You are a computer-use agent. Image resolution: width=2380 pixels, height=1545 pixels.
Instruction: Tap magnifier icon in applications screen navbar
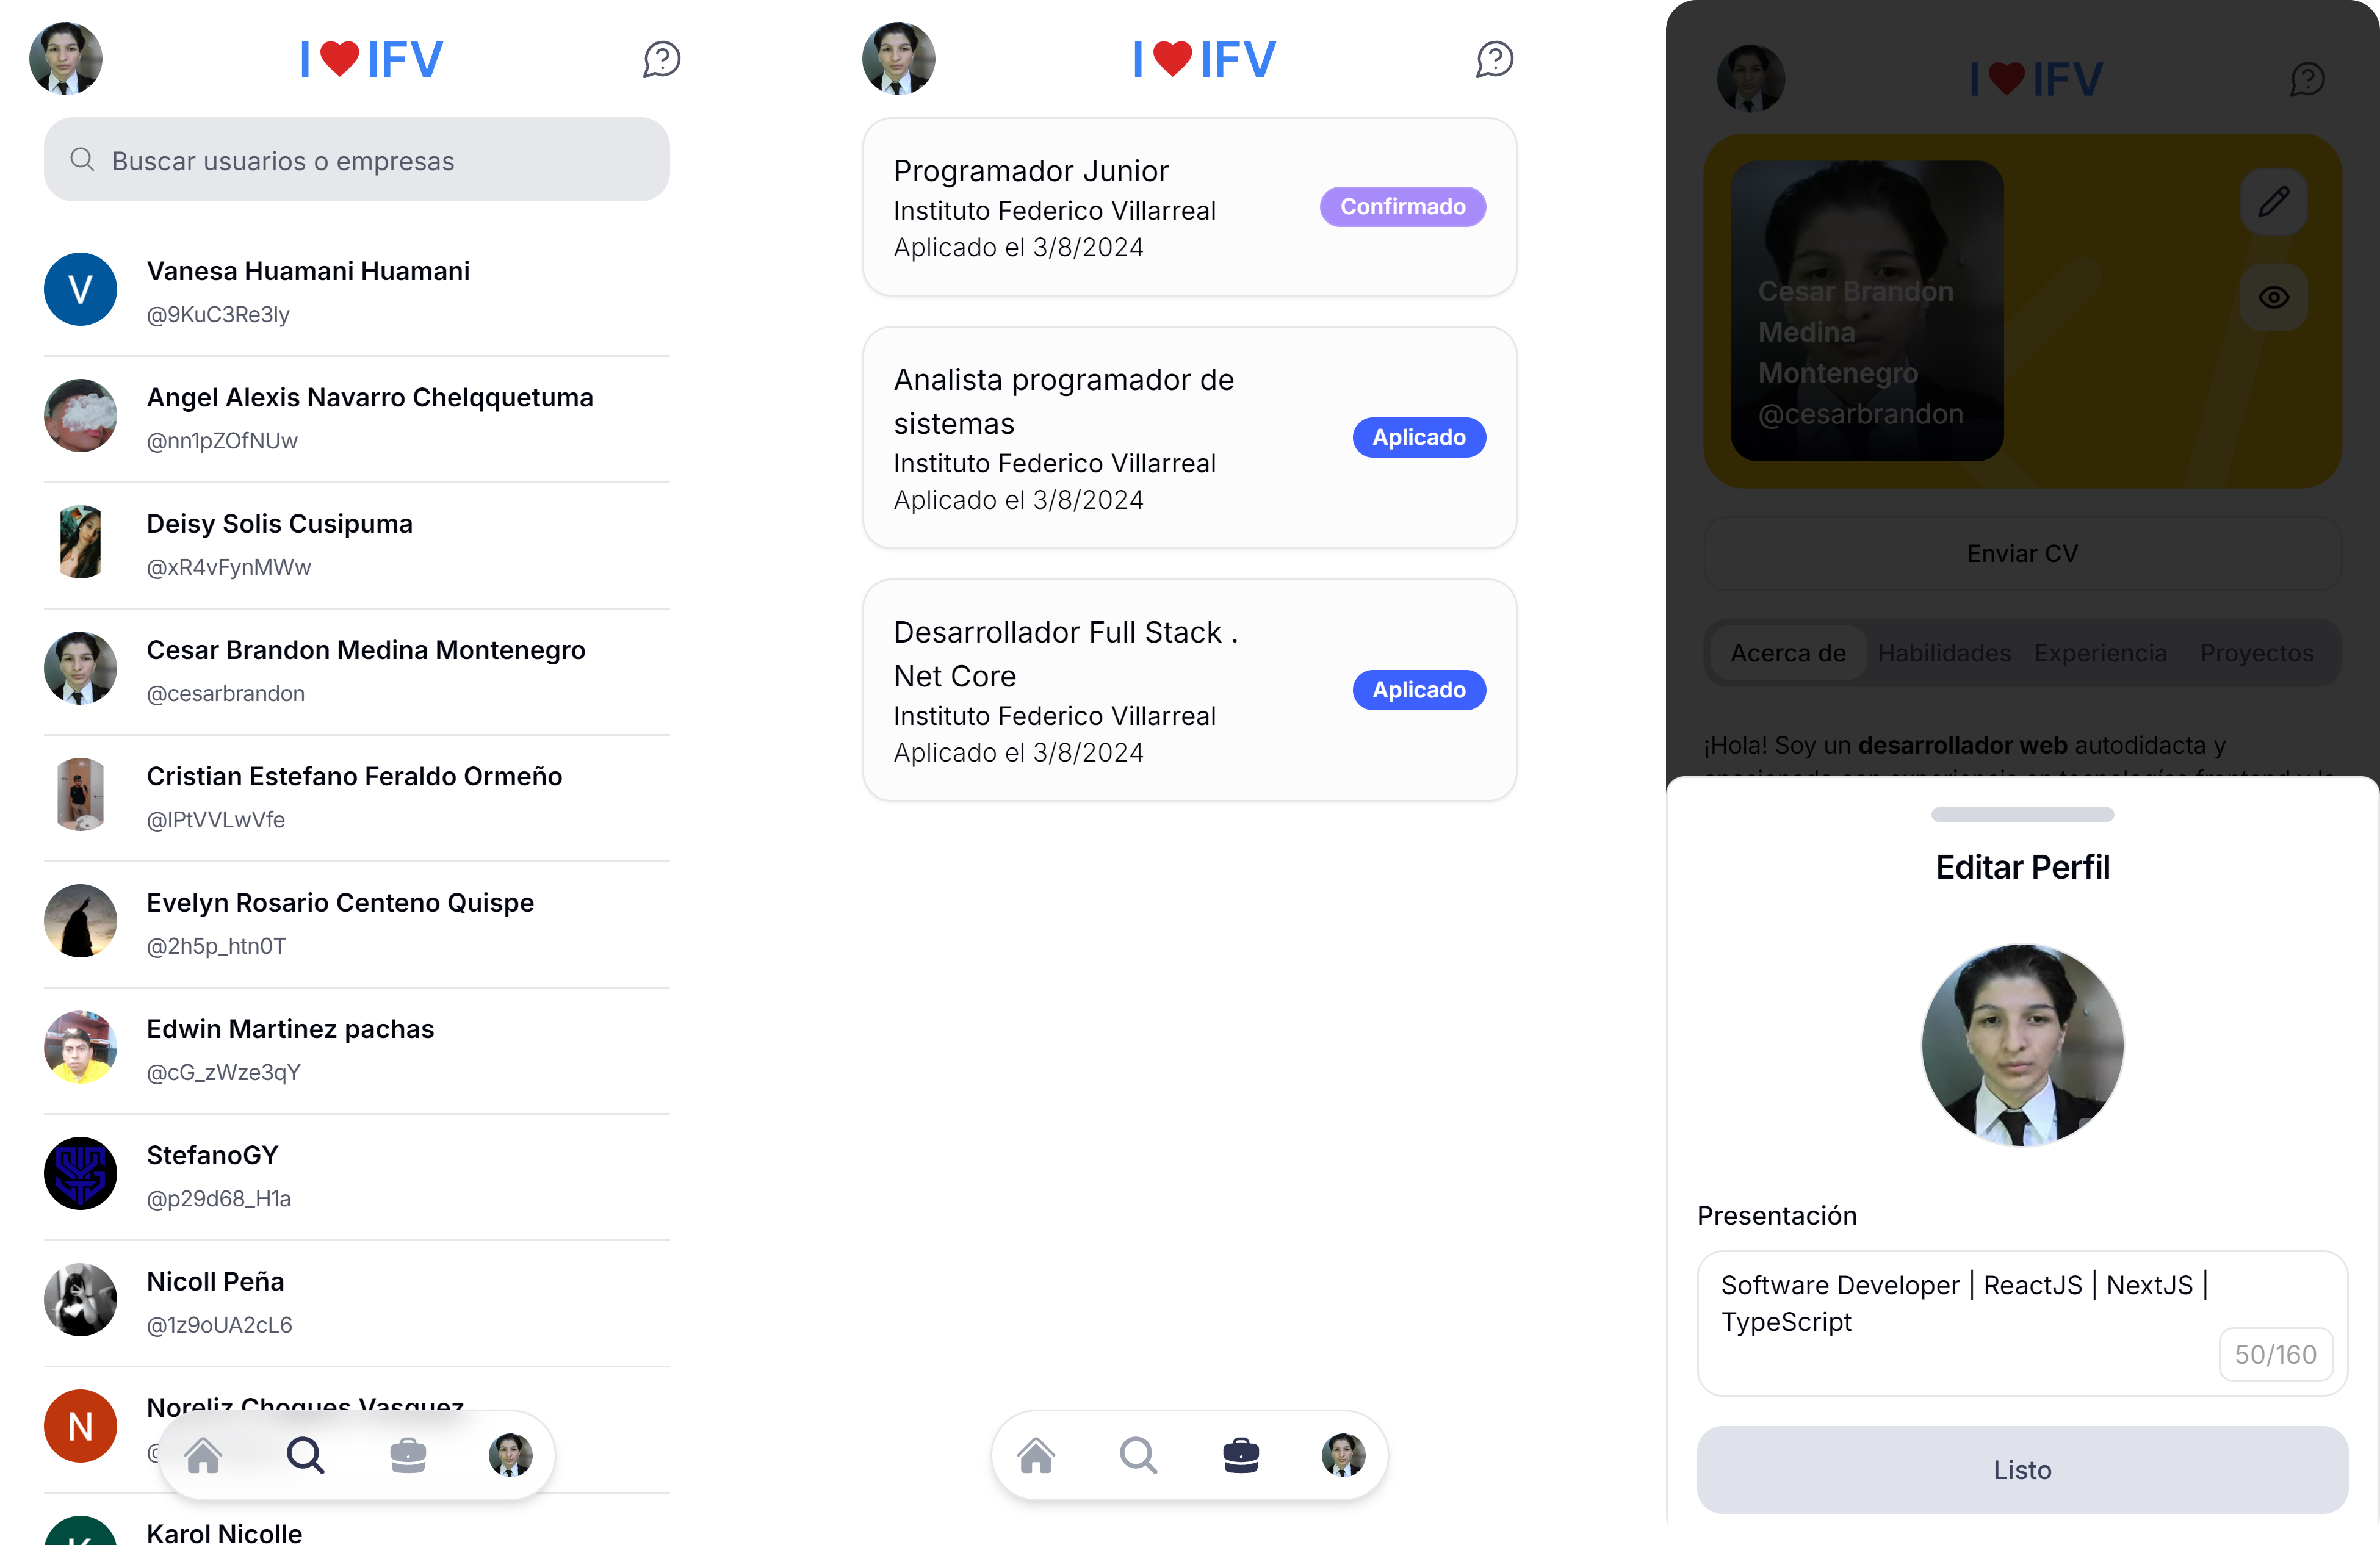pyautogui.click(x=1139, y=1455)
